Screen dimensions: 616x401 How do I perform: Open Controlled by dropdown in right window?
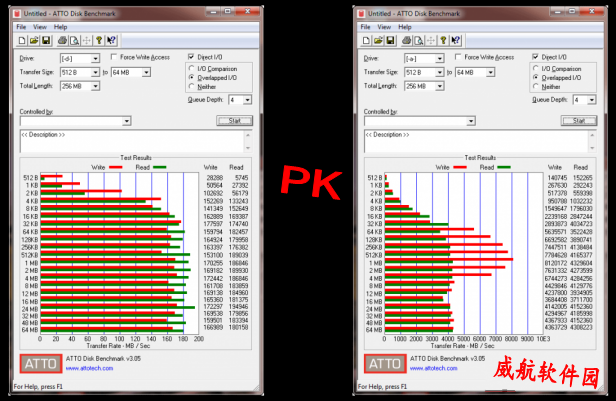[x=471, y=121]
